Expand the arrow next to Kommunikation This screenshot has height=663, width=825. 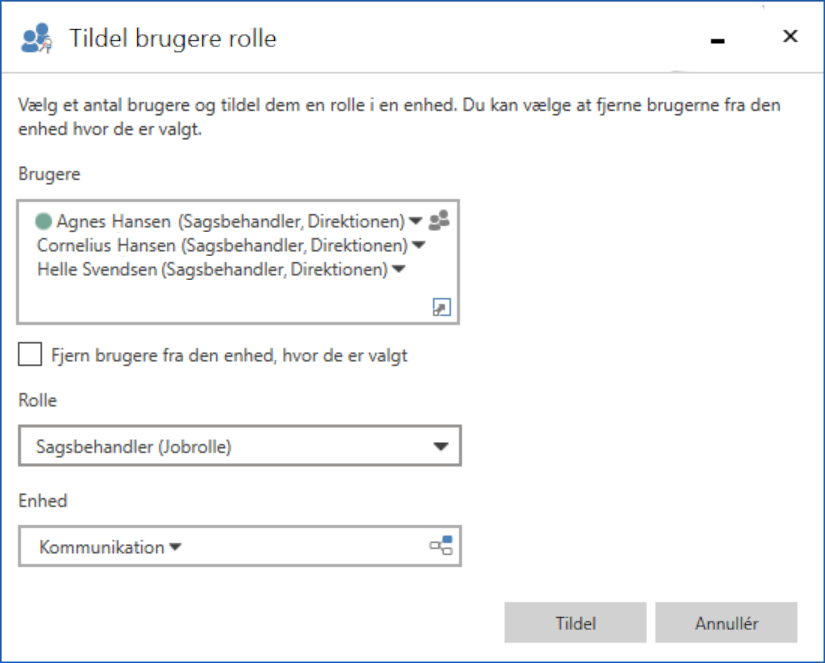pos(176,547)
